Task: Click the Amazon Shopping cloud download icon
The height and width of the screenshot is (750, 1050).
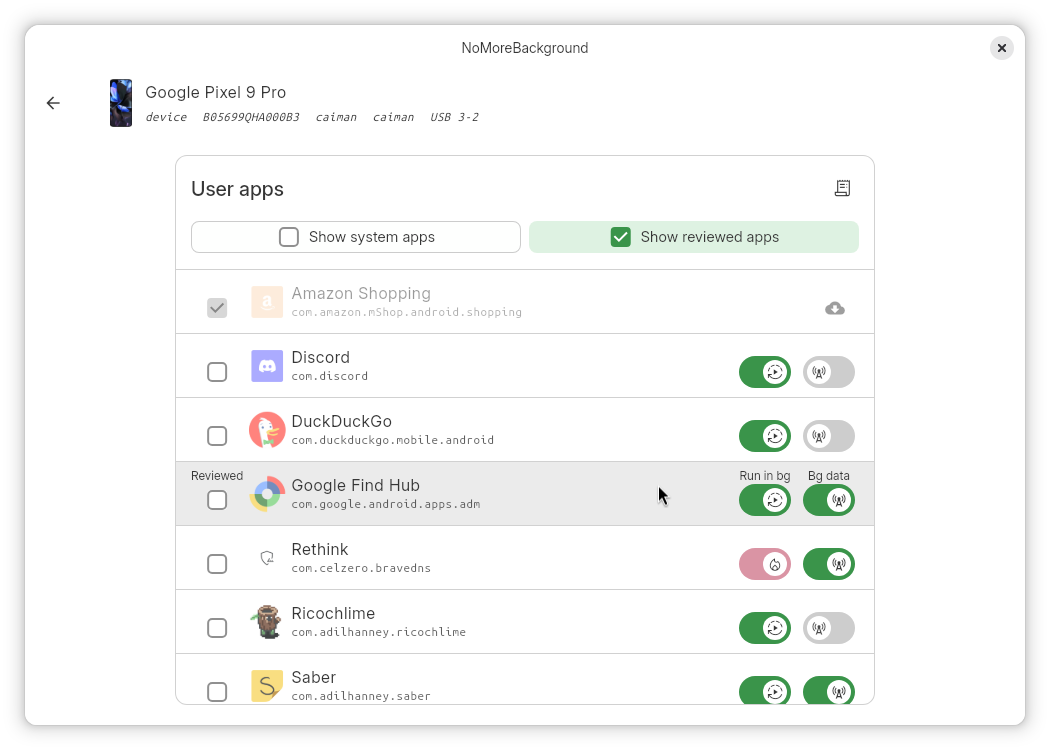Action: (834, 308)
